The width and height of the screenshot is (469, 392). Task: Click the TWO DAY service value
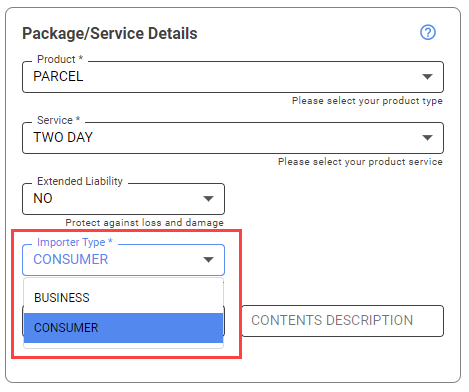coord(63,137)
